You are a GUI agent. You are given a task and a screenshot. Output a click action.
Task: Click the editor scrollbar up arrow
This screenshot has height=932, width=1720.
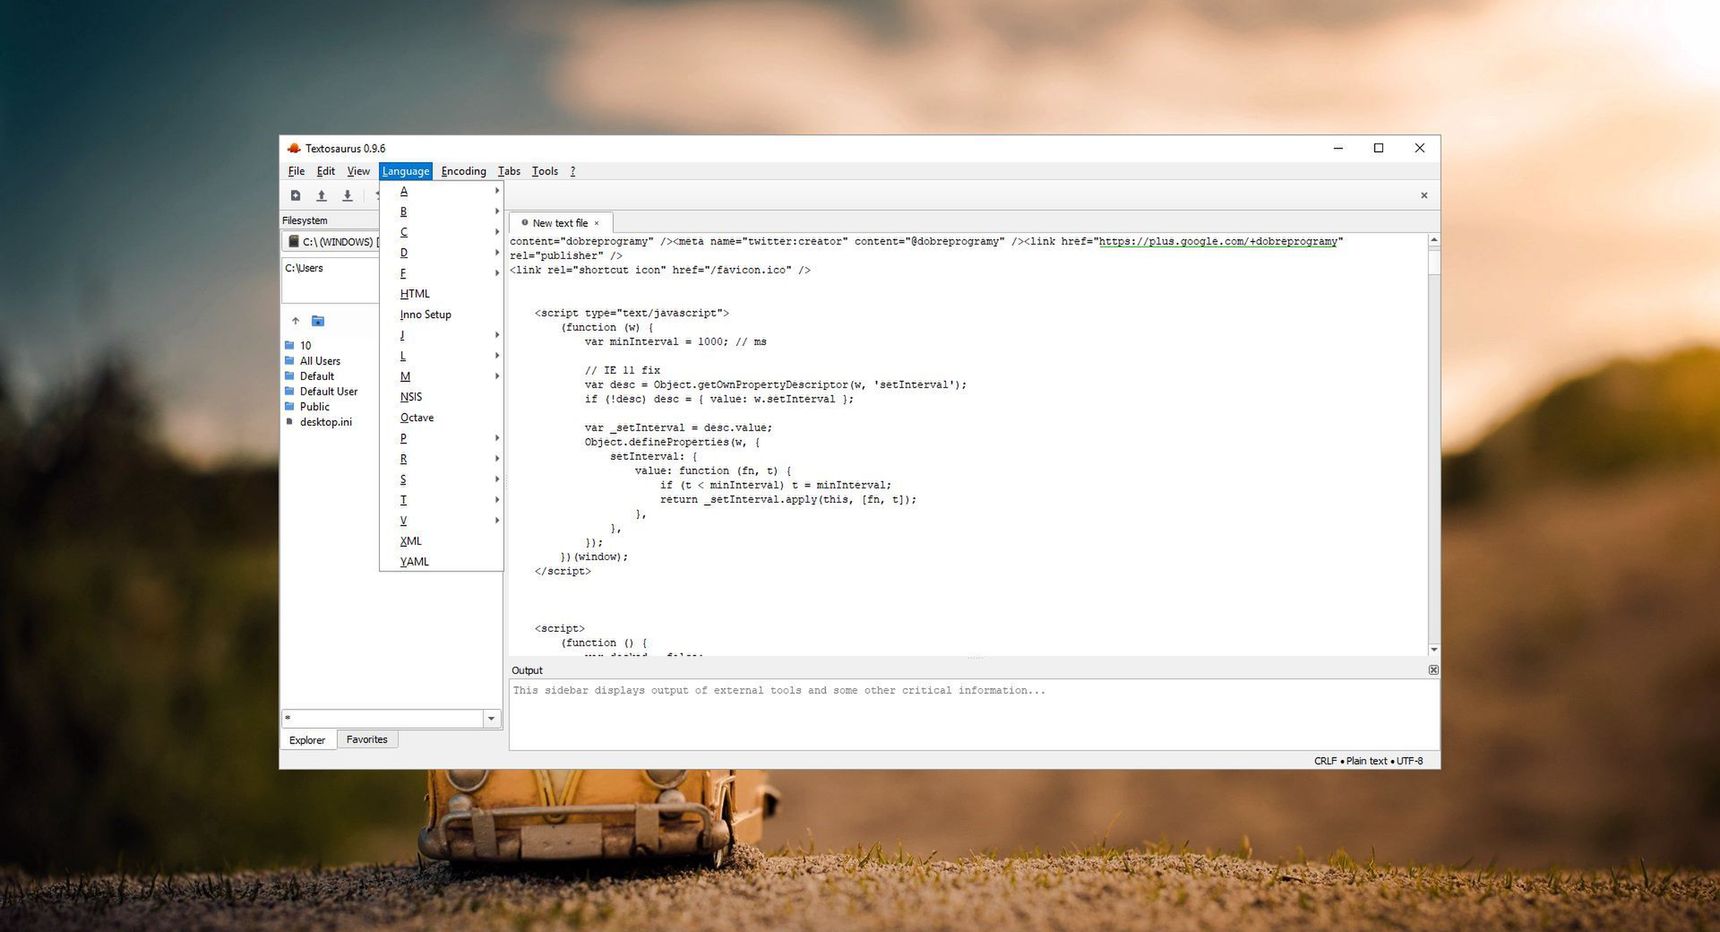tap(1434, 240)
